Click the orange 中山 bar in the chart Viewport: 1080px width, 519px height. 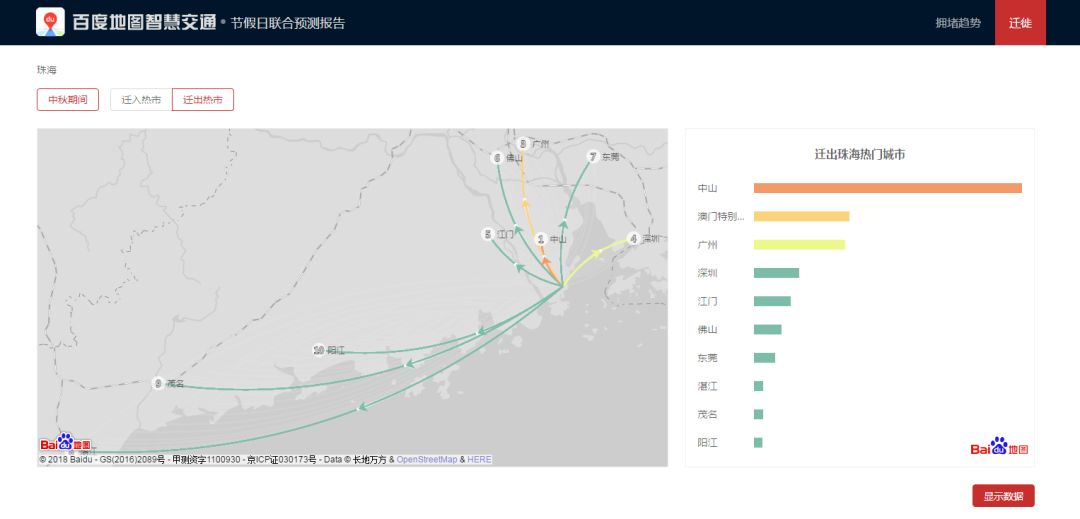(888, 188)
